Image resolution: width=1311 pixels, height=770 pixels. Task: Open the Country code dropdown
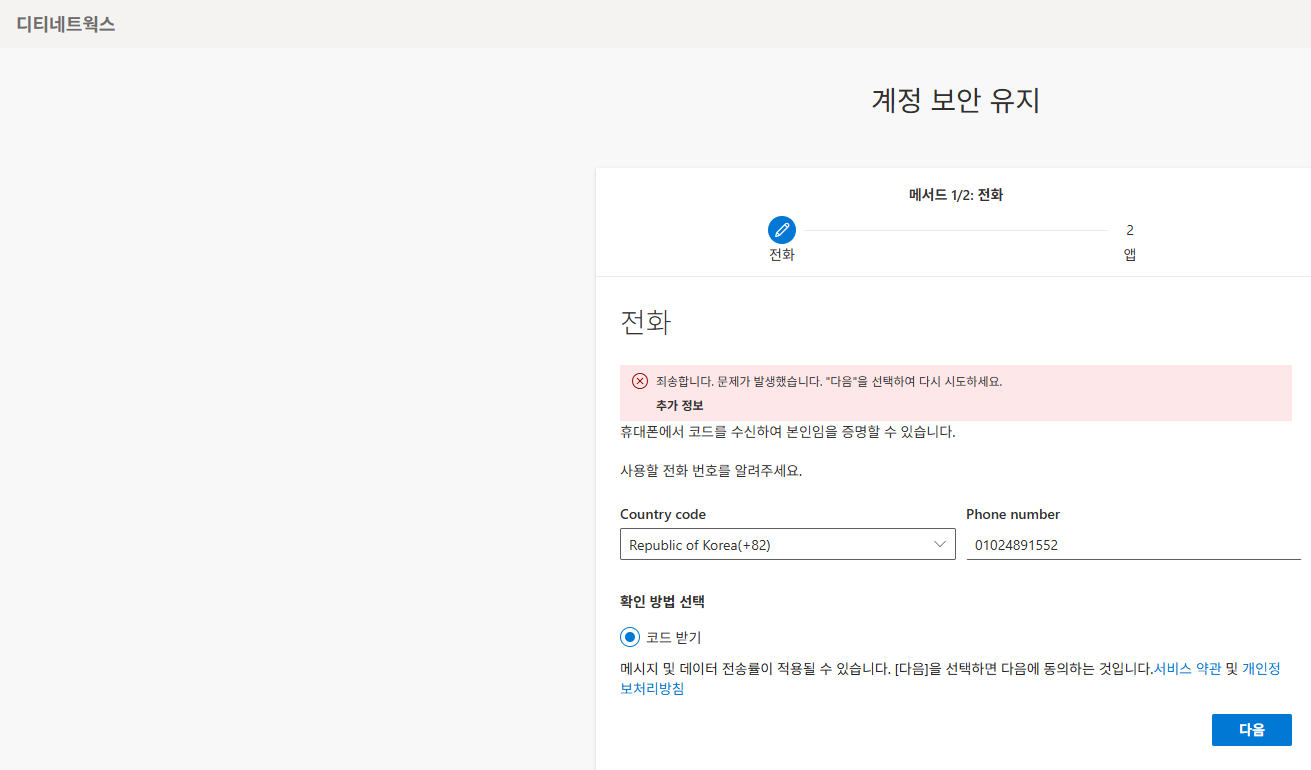point(788,545)
